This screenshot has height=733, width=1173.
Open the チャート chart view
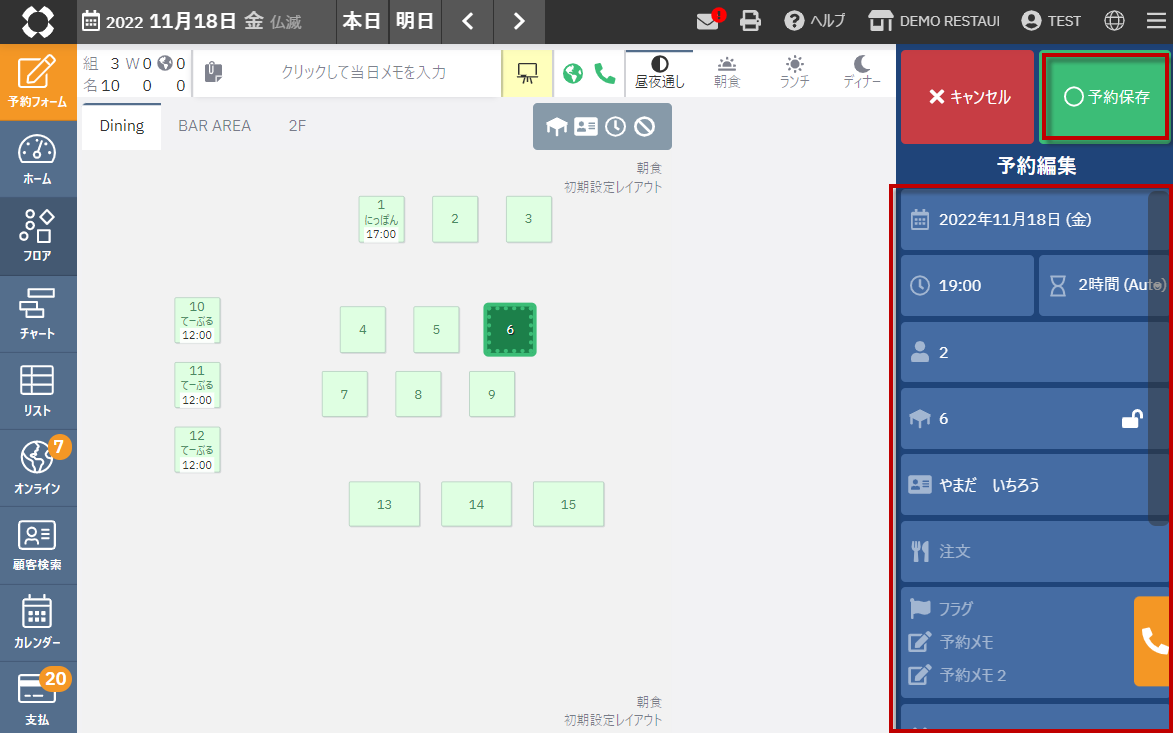(37, 313)
